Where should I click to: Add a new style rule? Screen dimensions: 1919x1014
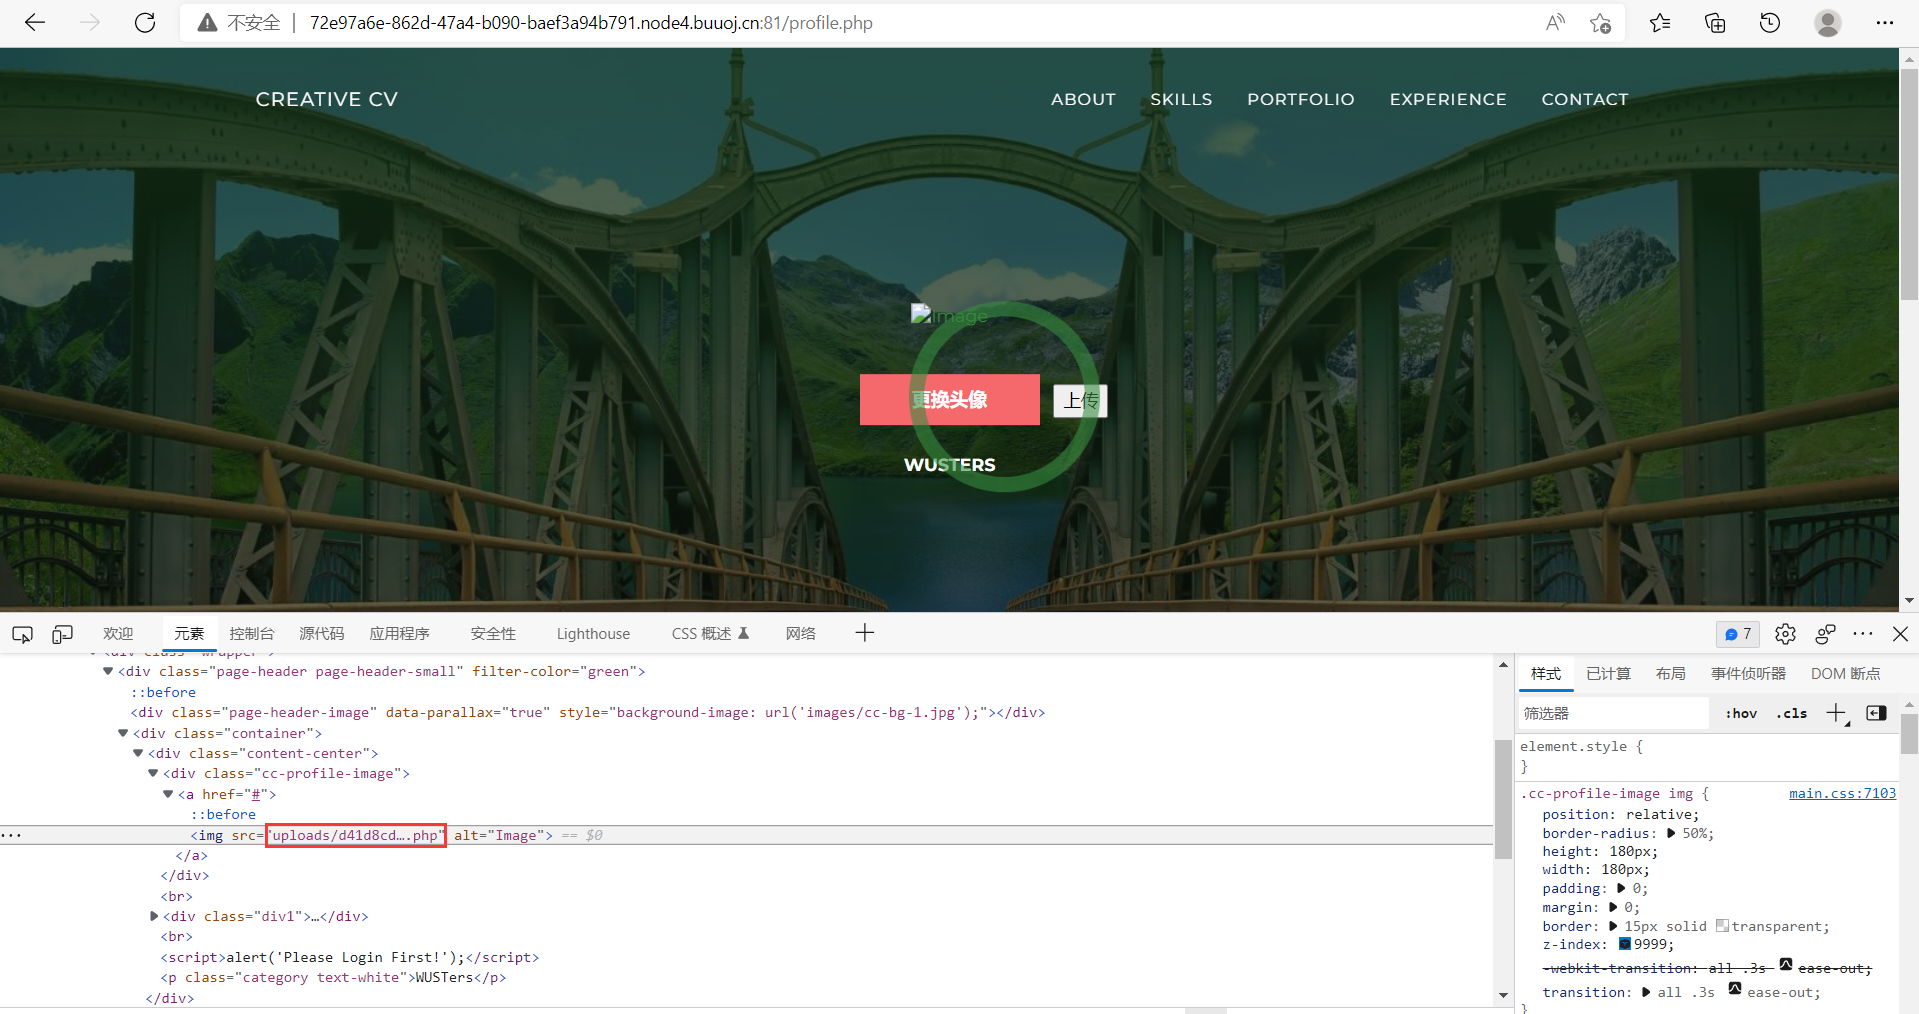(1837, 713)
